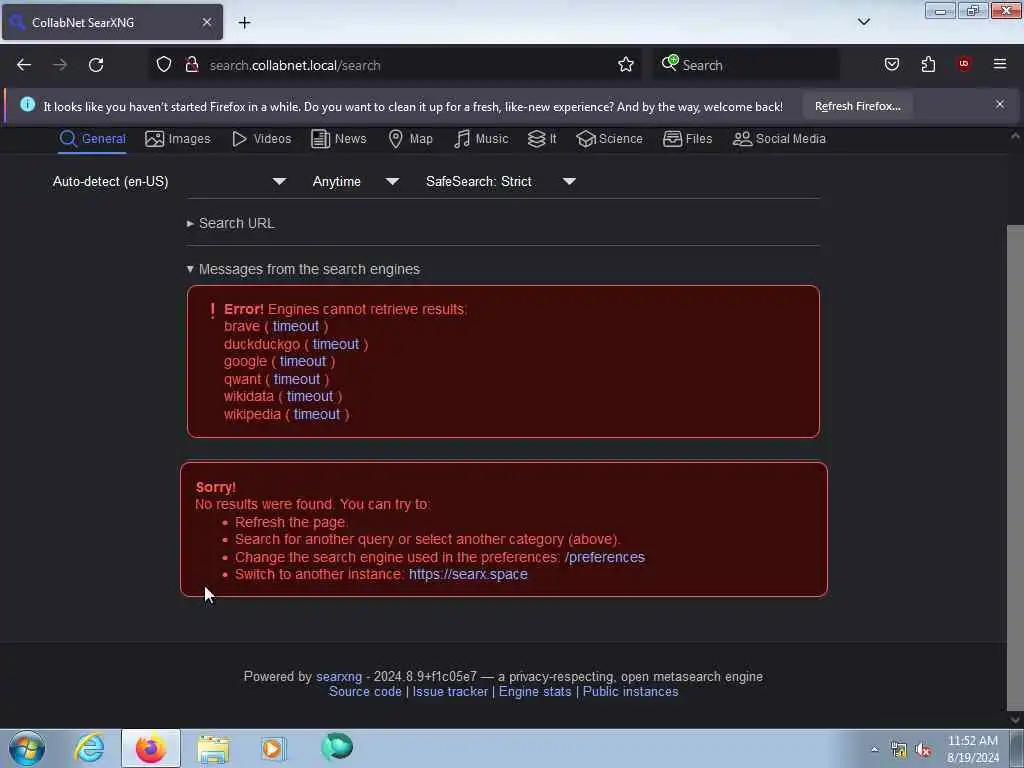
Task: Show hidden system tray icons
Action: coord(874,749)
